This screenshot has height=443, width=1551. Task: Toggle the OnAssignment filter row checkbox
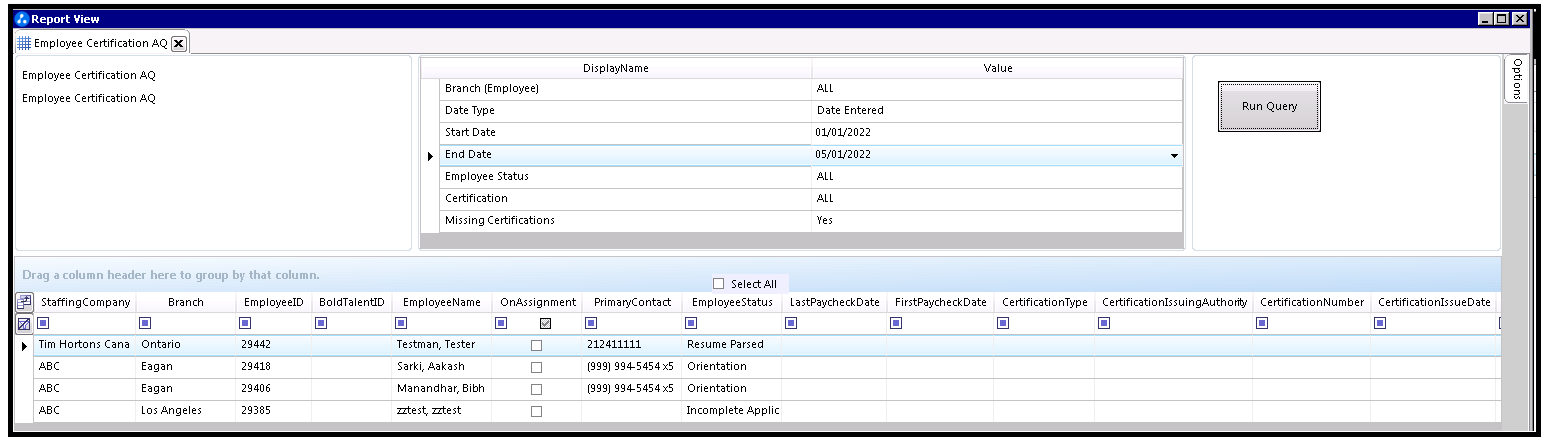tap(546, 323)
